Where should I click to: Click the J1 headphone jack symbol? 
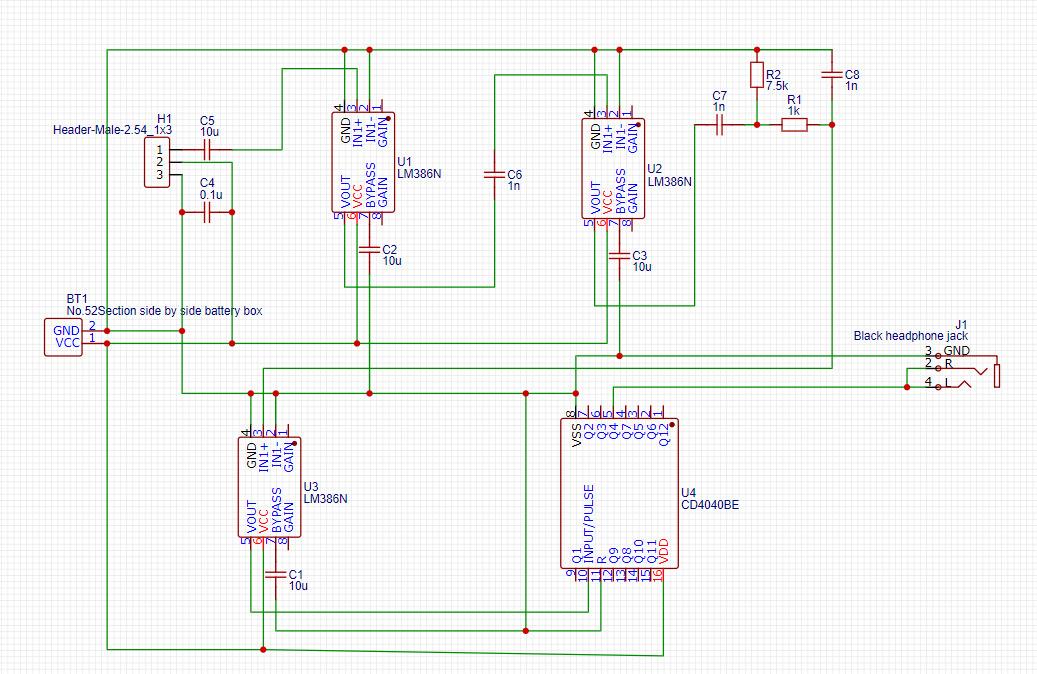(965, 370)
